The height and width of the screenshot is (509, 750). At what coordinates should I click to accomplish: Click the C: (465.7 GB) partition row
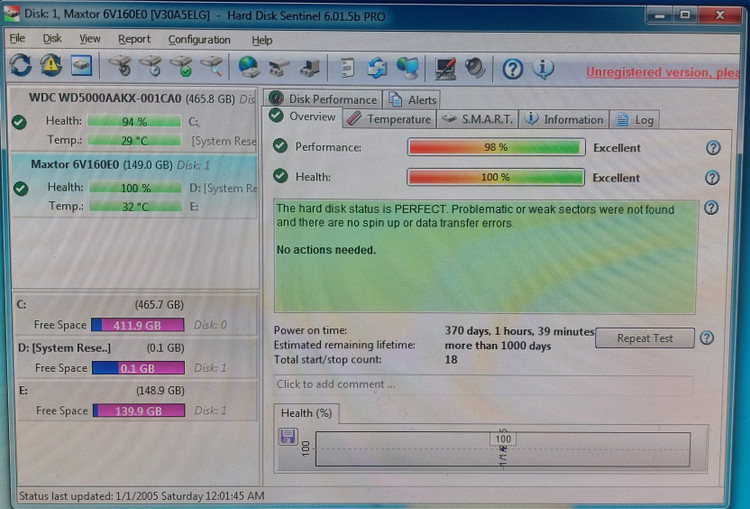[137, 315]
